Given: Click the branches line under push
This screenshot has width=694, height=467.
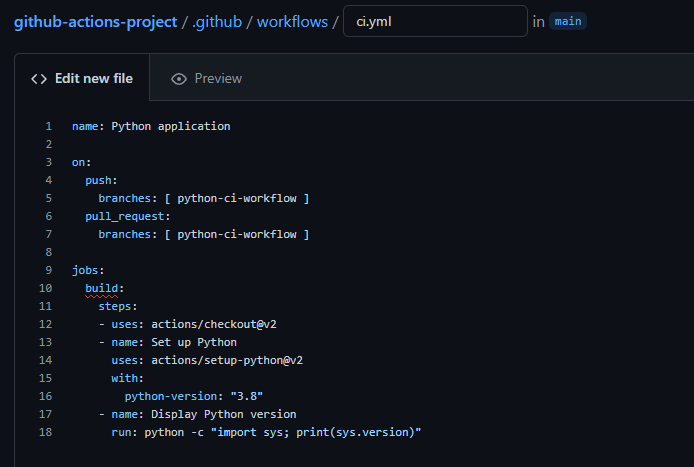Looking at the screenshot, I should pyautogui.click(x=204, y=198).
